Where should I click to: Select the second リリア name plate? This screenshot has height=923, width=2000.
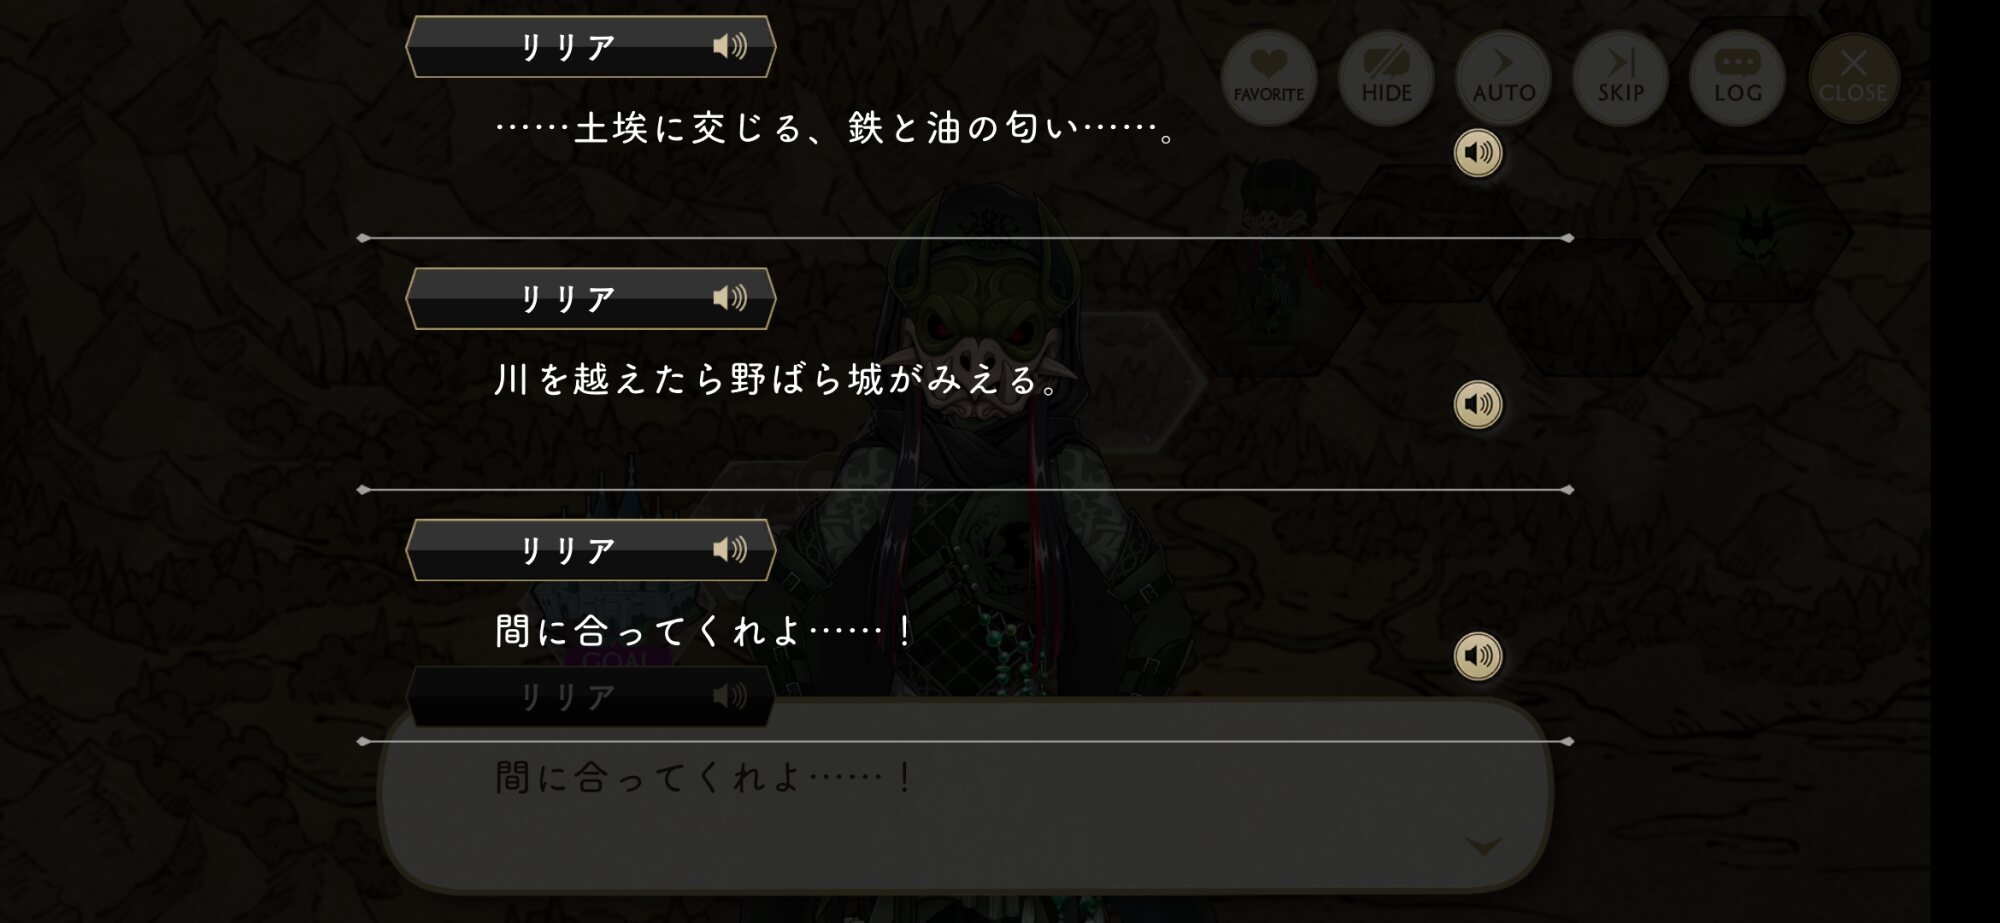click(x=591, y=298)
